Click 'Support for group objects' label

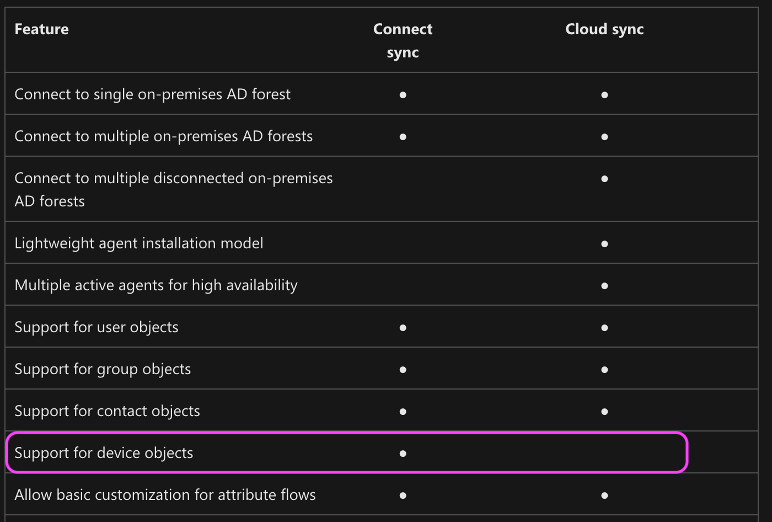coord(102,369)
